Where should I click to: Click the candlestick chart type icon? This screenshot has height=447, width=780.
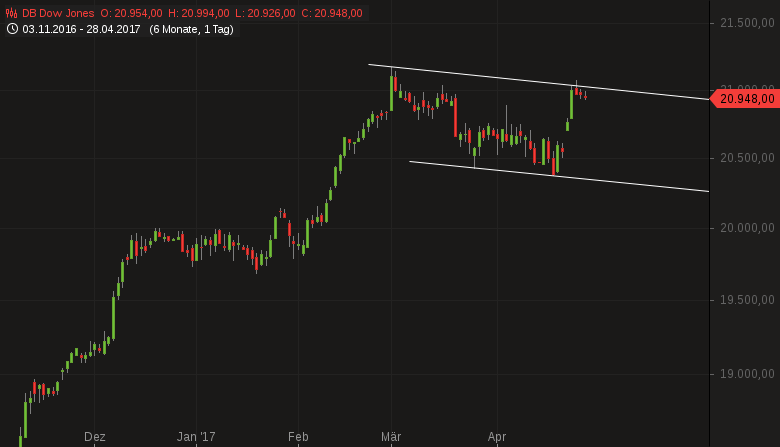coord(11,13)
